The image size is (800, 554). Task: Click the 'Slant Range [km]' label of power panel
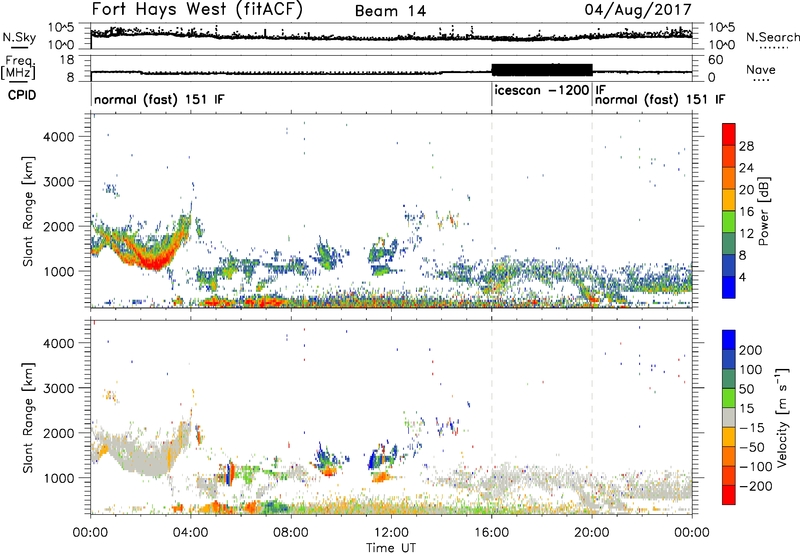28,212
